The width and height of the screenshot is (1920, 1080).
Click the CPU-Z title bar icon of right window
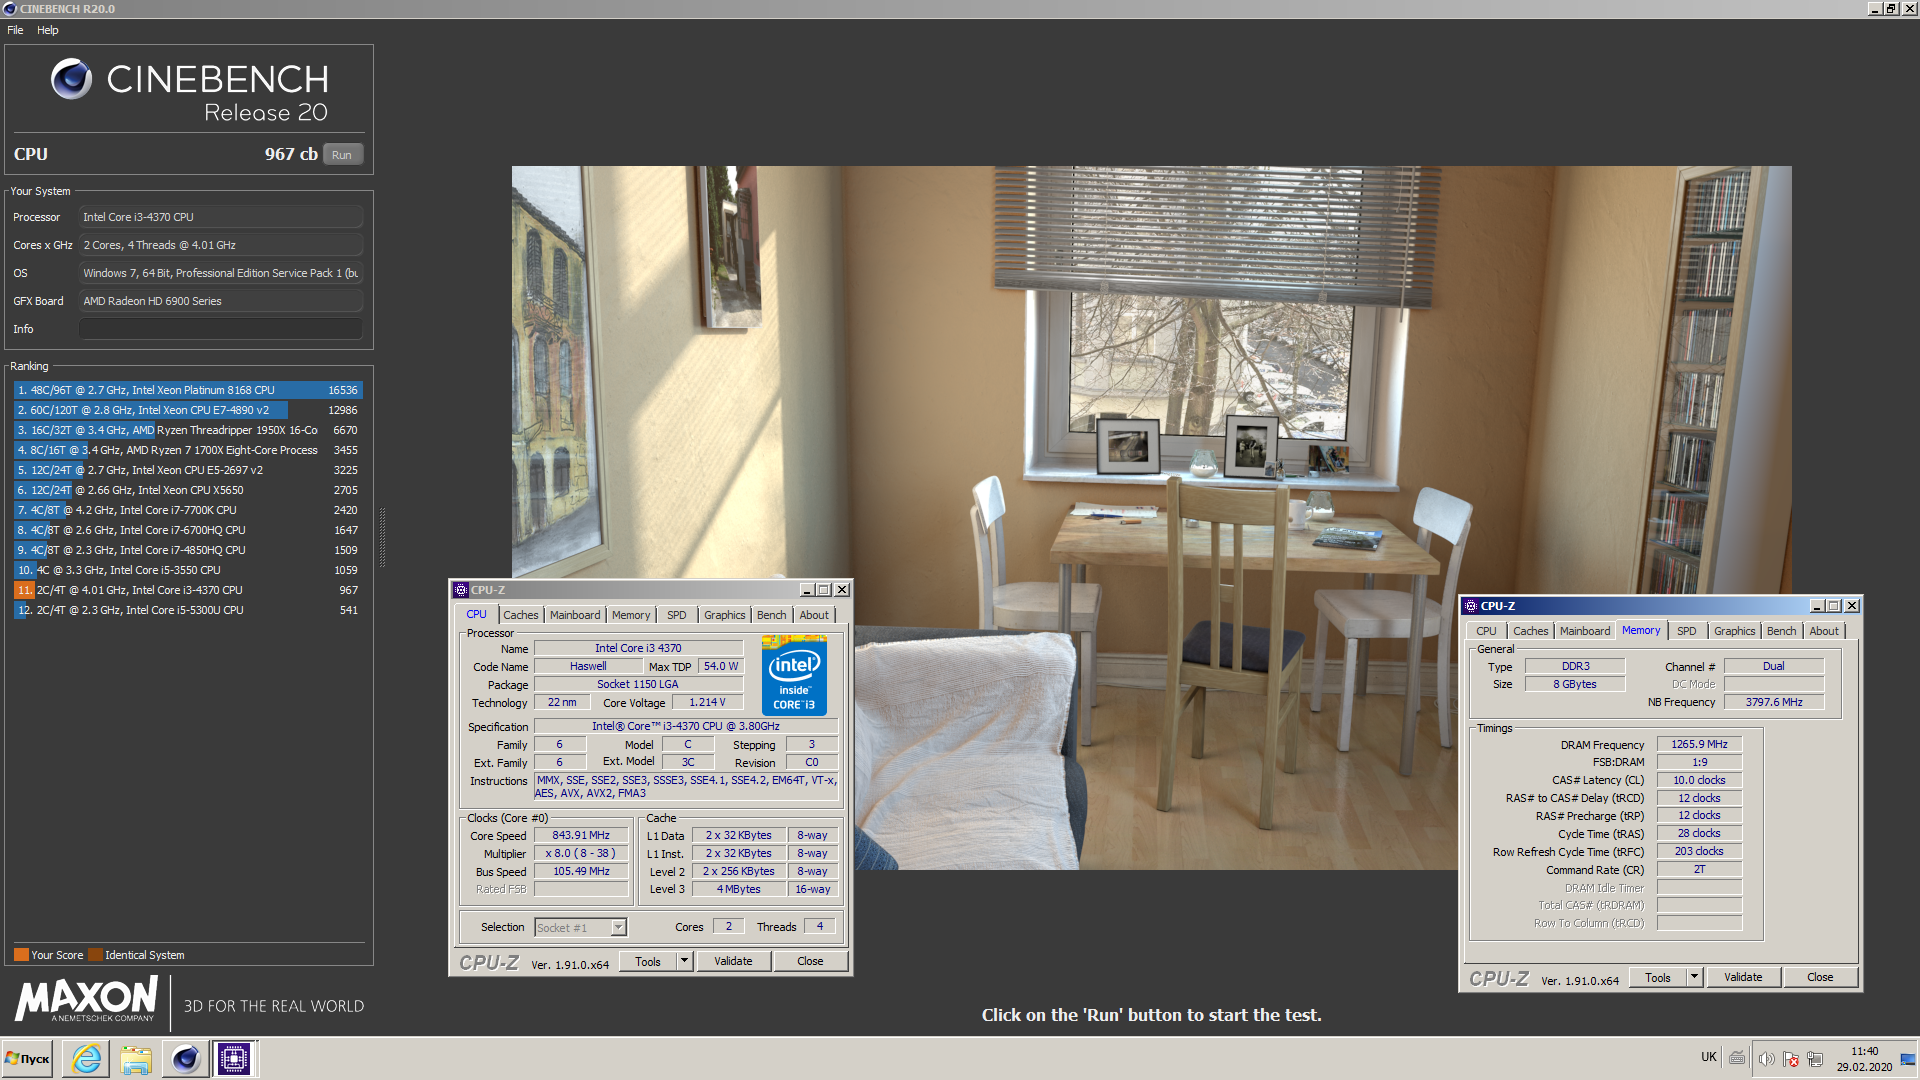(1471, 606)
